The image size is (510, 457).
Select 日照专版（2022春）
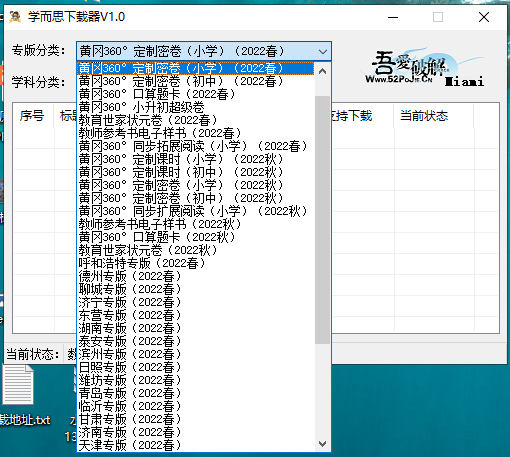pos(196,367)
